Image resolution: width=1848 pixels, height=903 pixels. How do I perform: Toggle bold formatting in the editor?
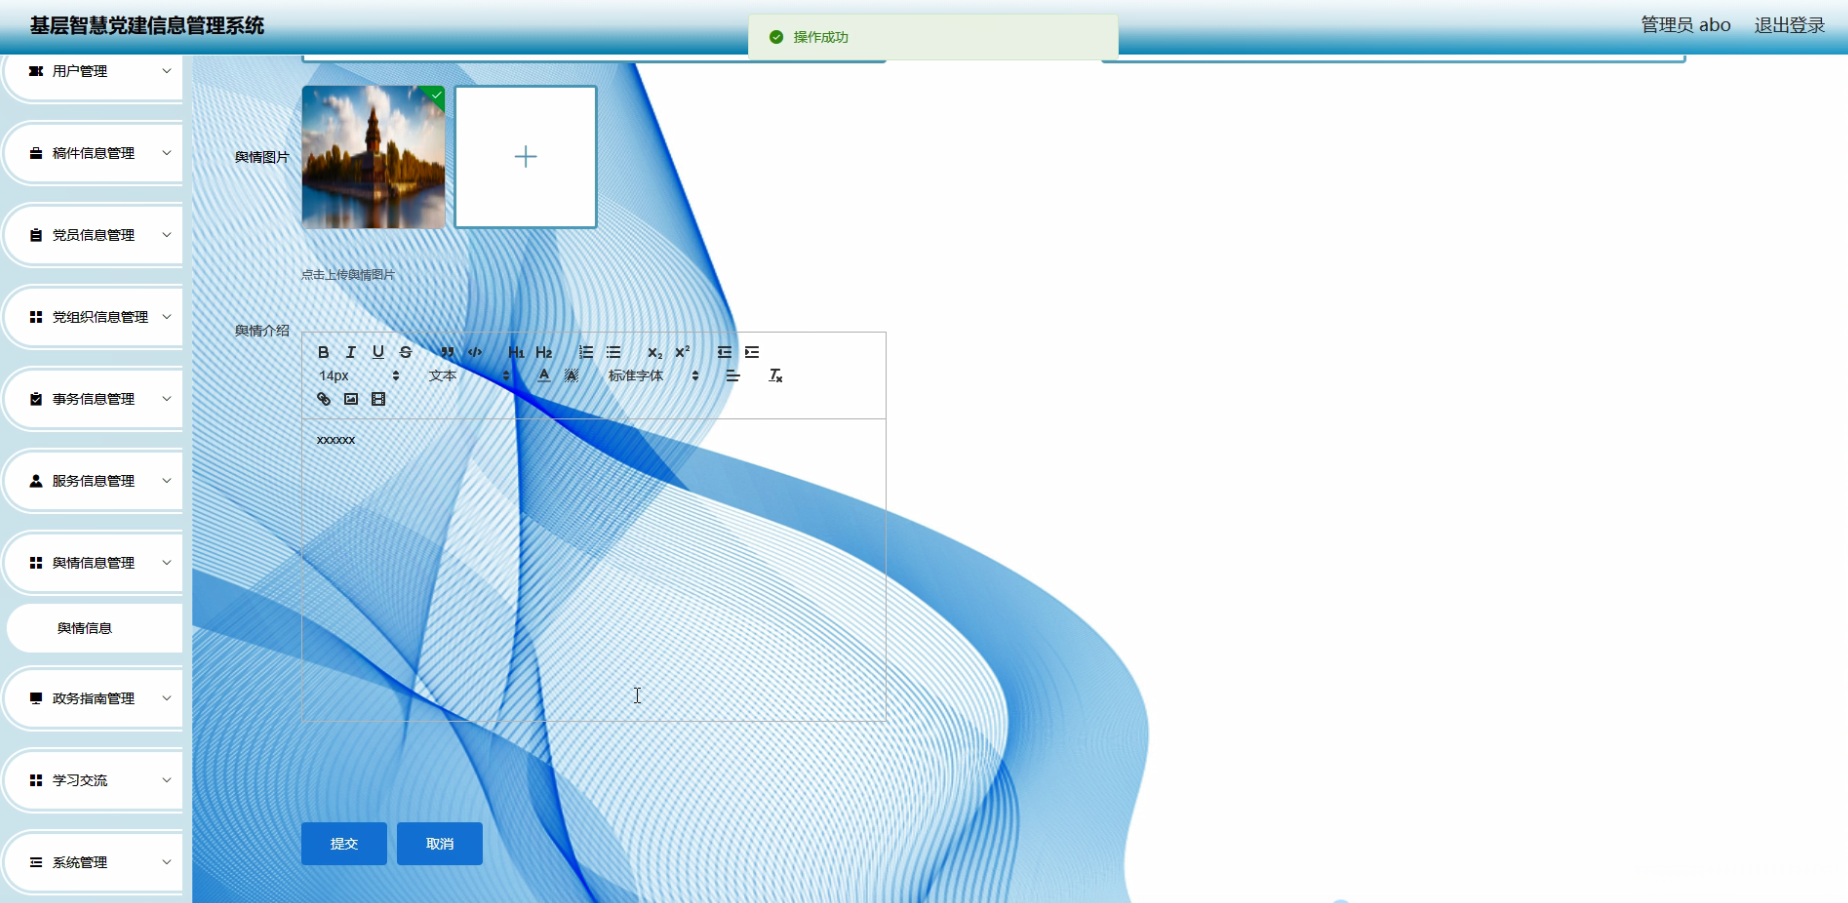point(323,352)
